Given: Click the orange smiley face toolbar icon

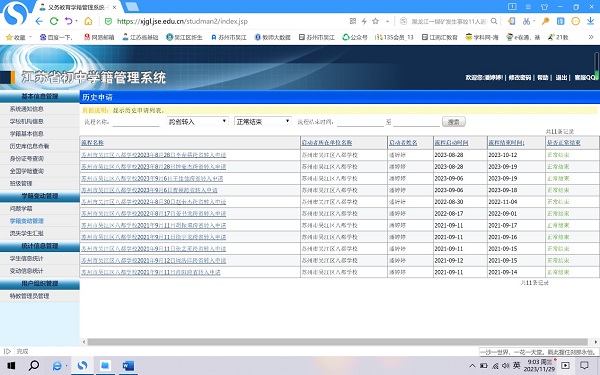Looking at the screenshot, I should (576, 21).
